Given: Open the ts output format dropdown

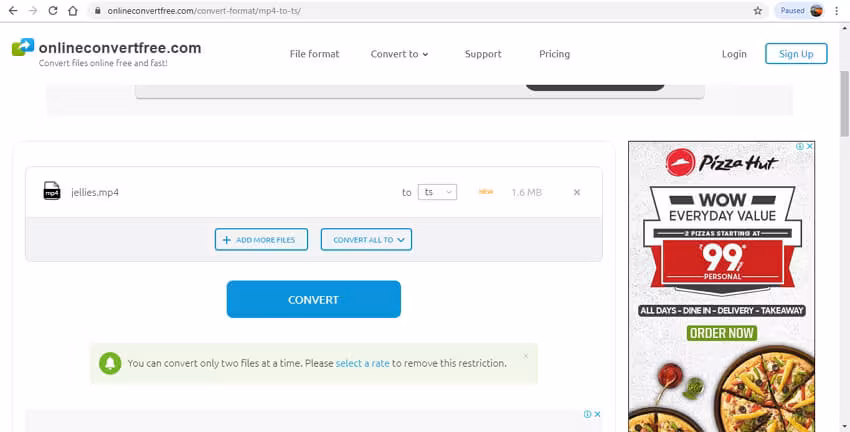Looking at the screenshot, I should 437,192.
